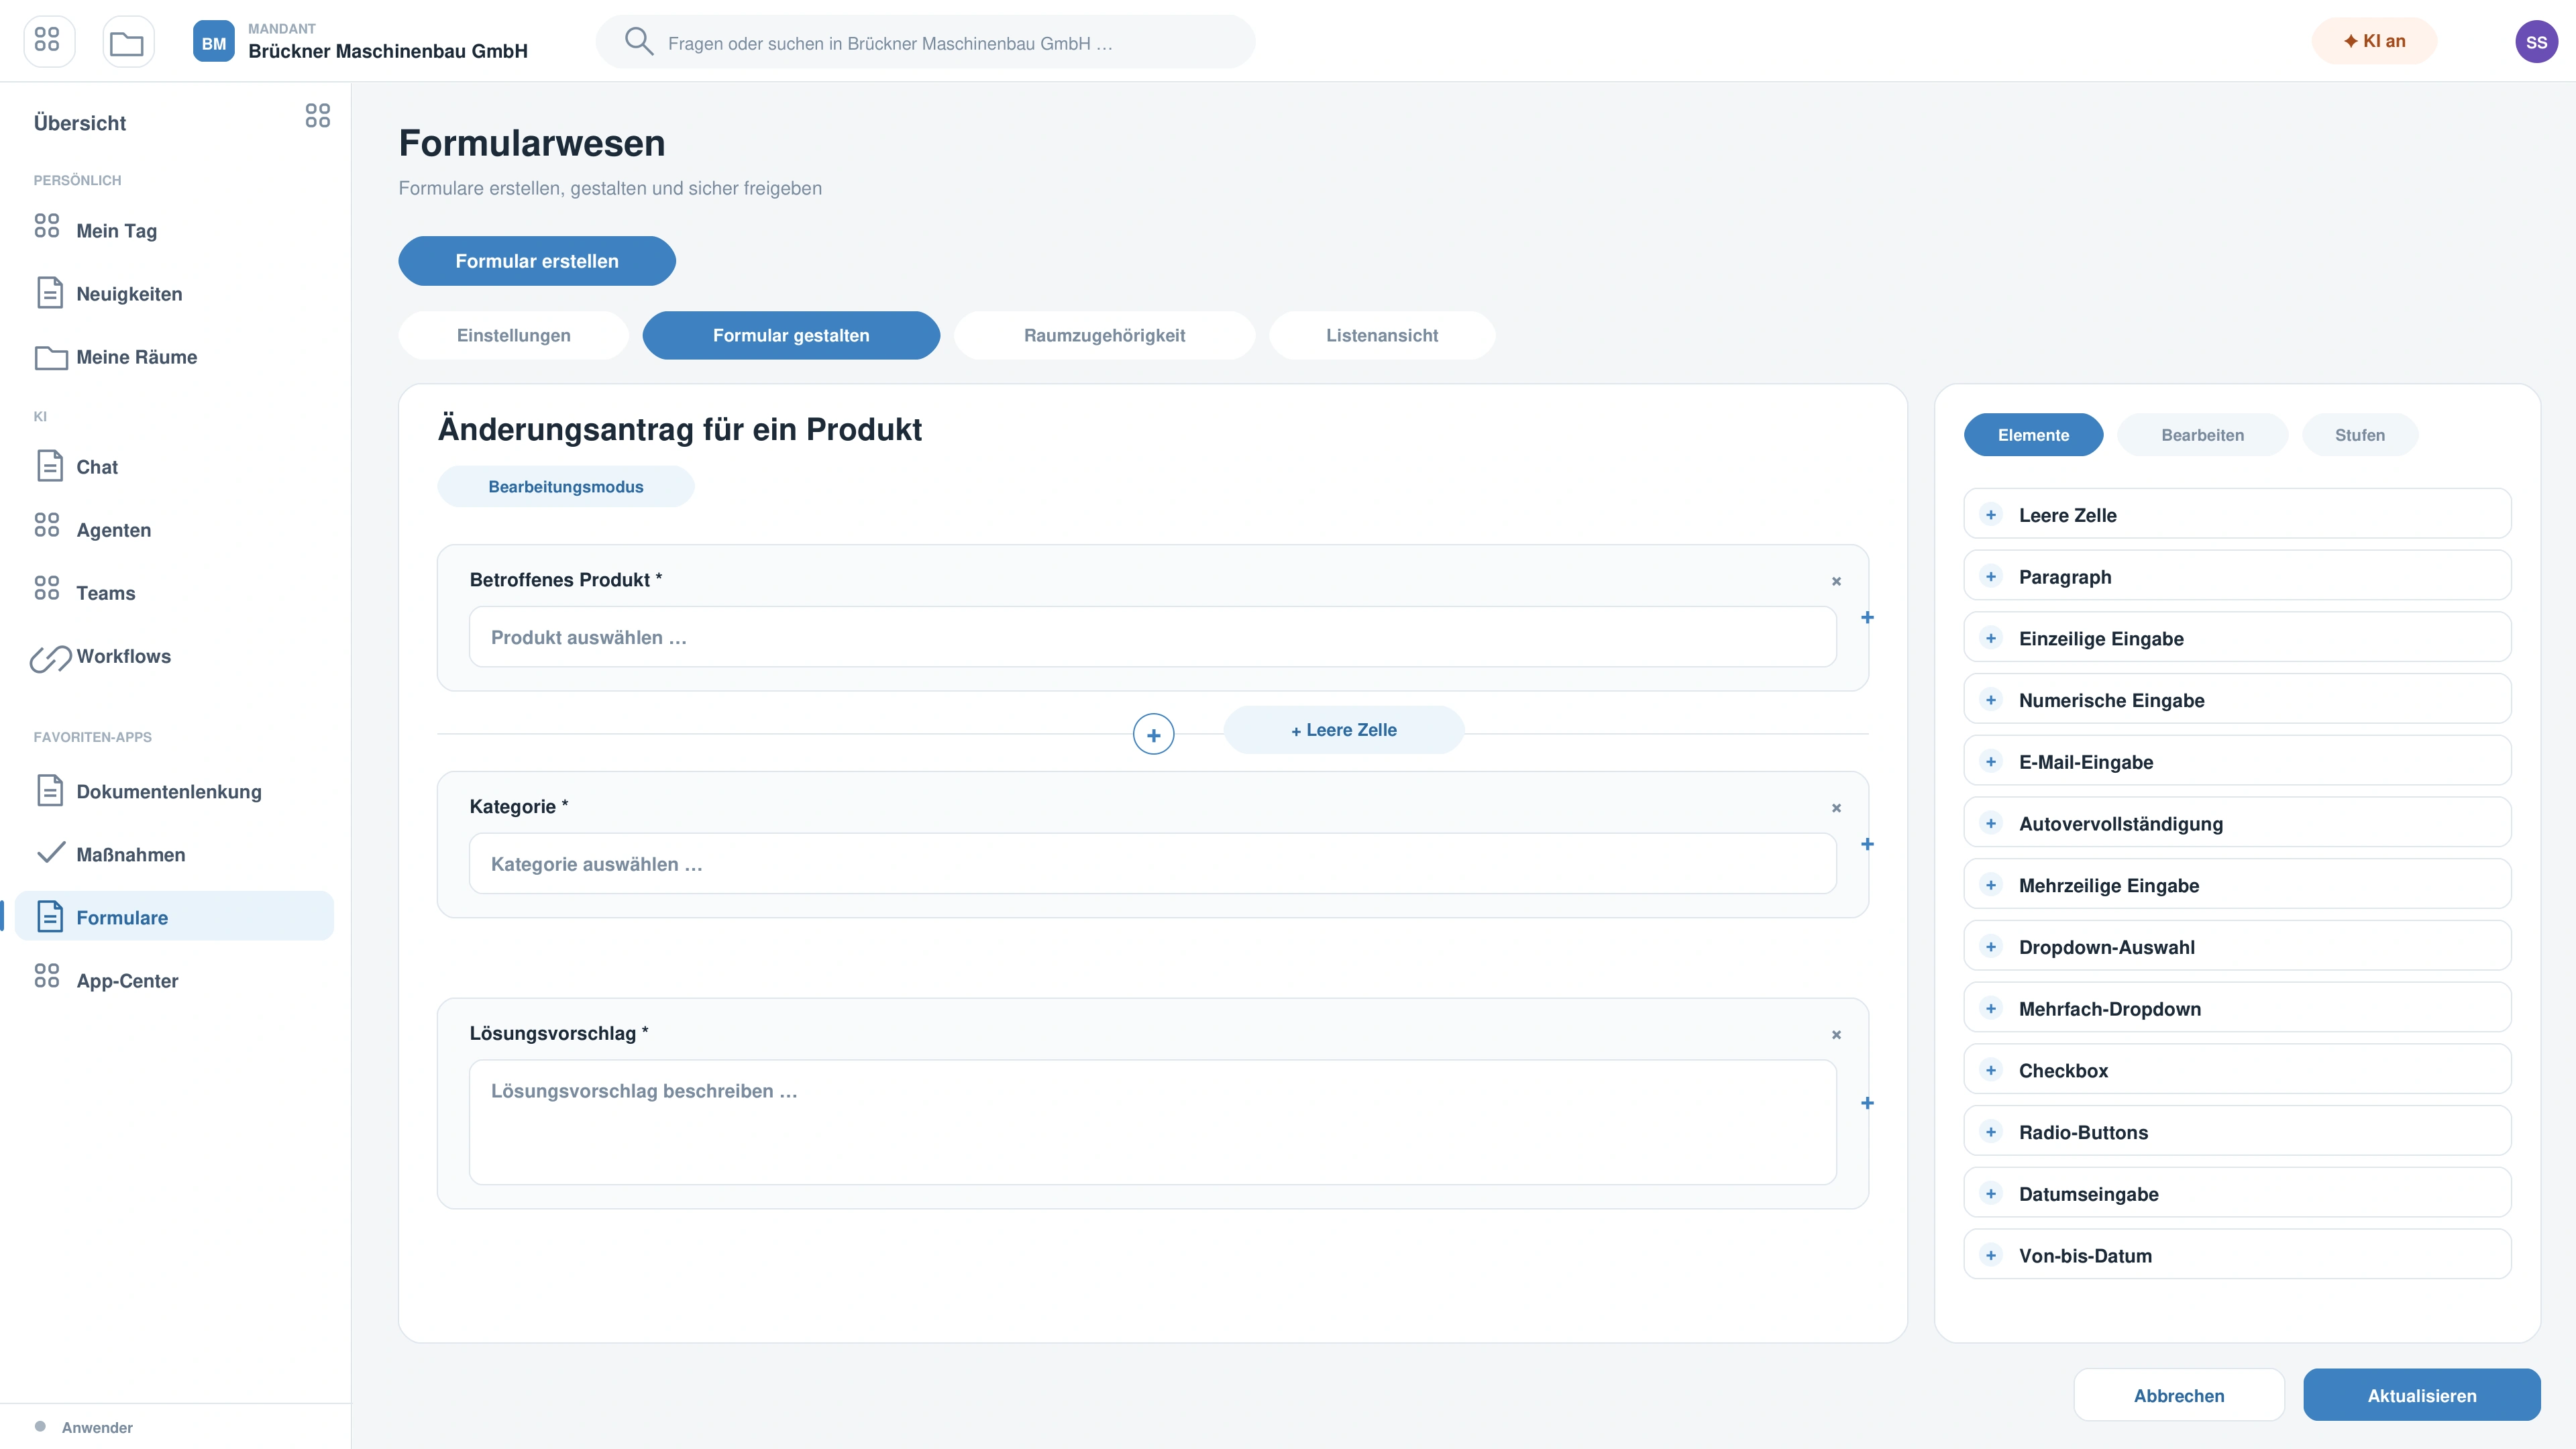Open the app grid icon in top bar
This screenshot has width=2576, height=1449.
pos(48,41)
